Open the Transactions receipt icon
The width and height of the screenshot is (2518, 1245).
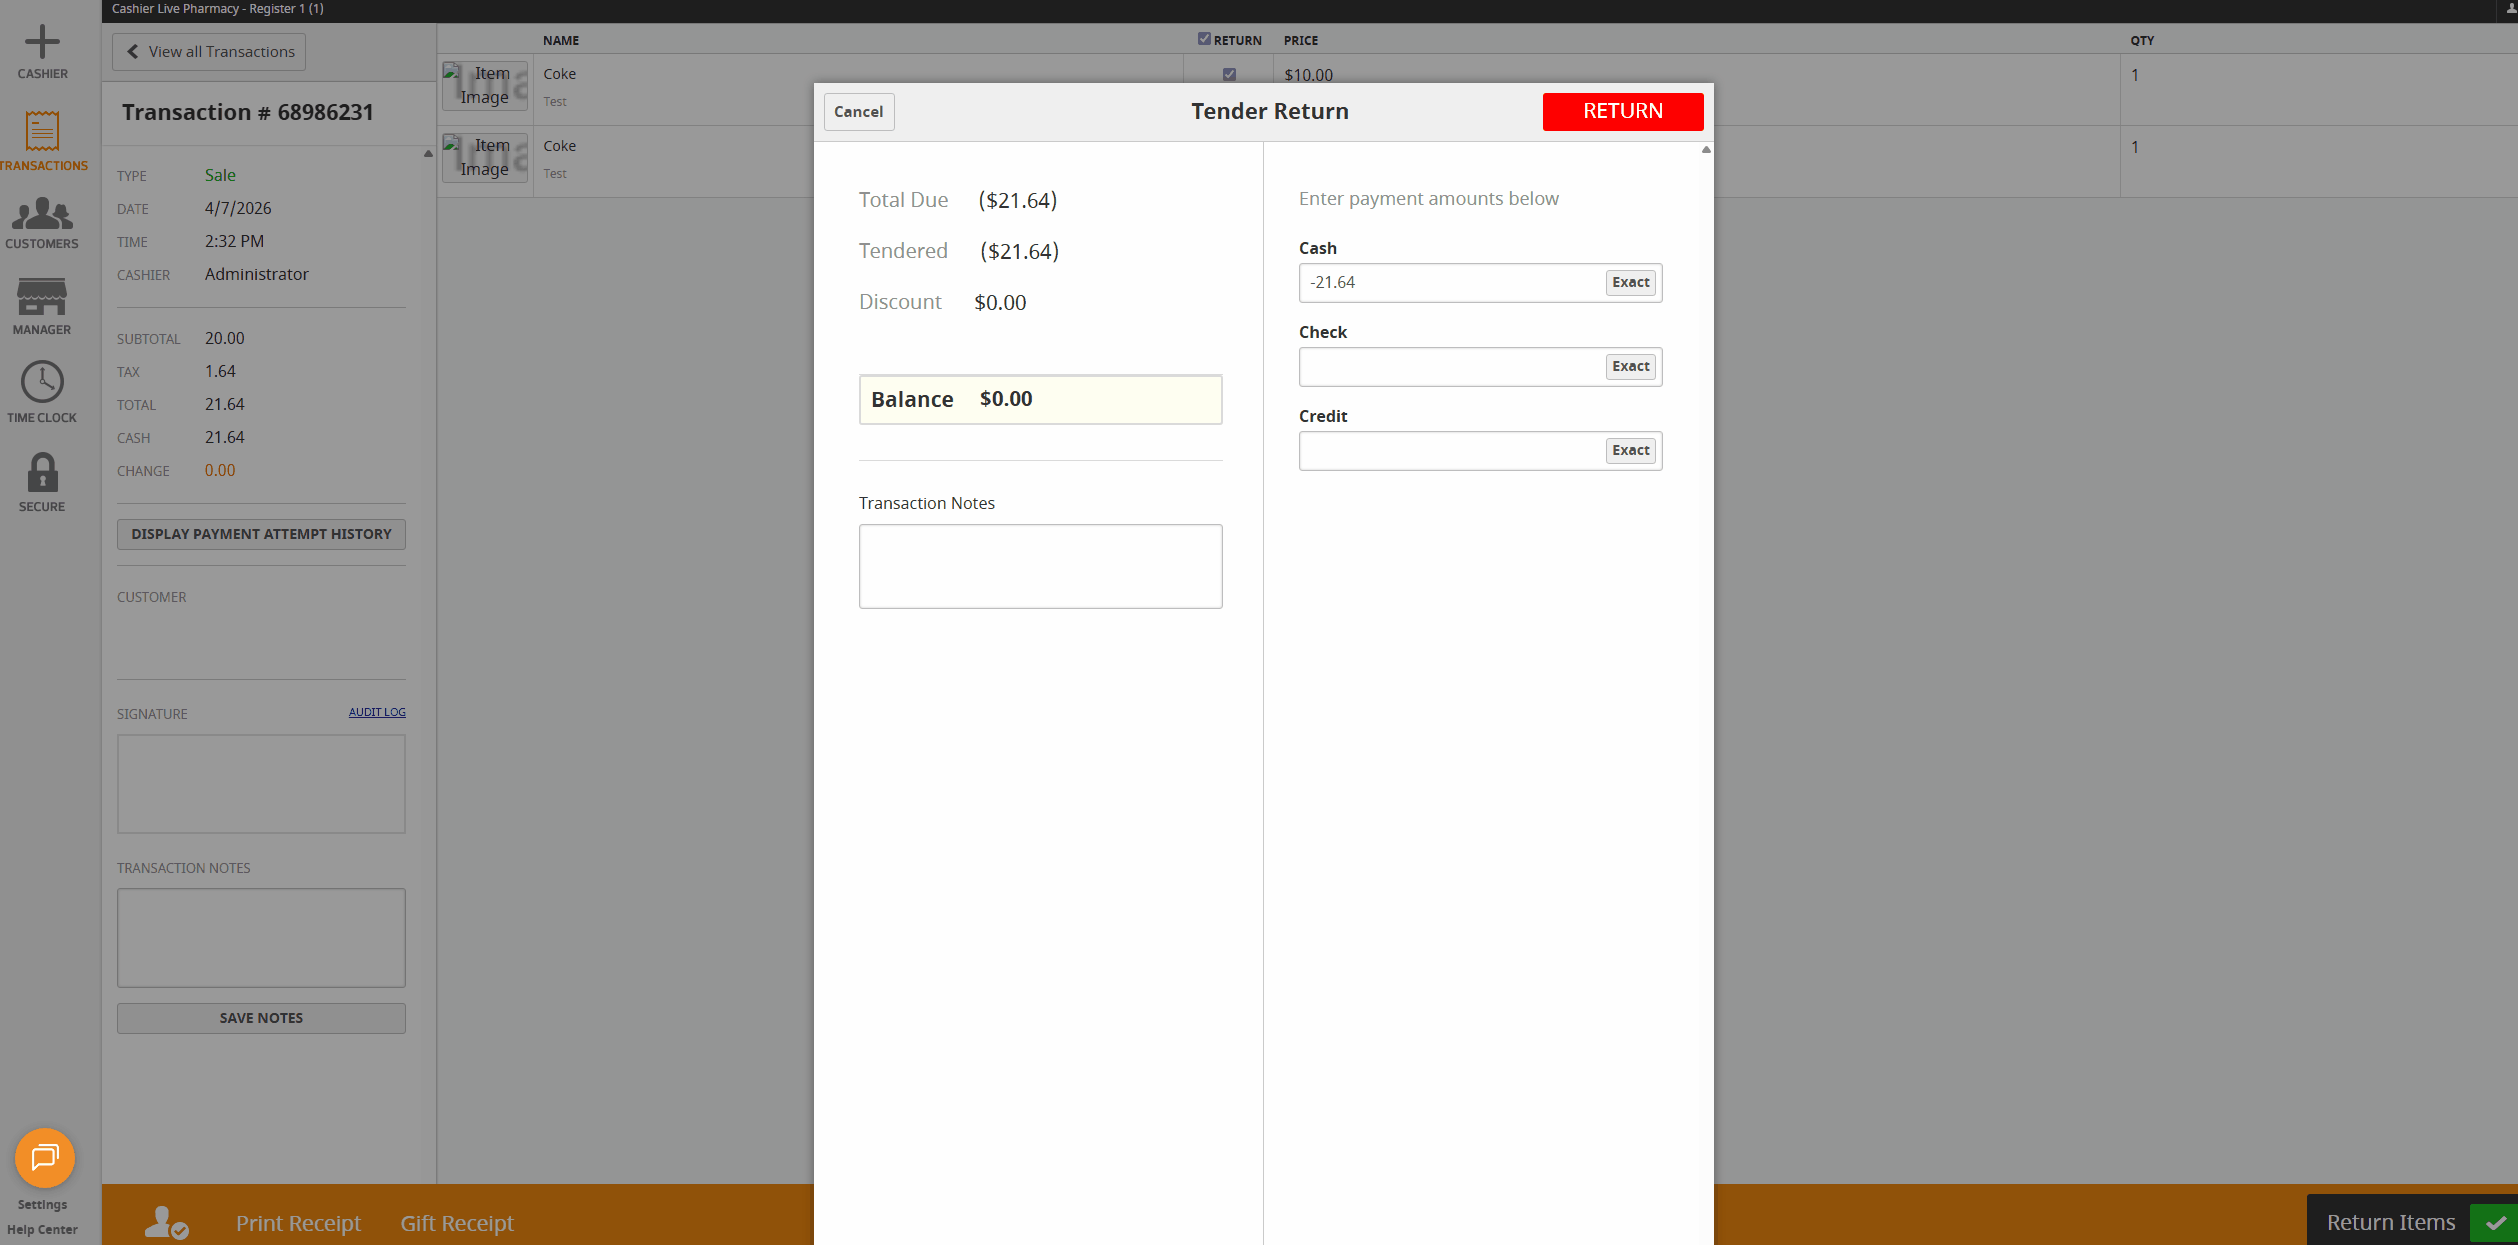click(42, 132)
